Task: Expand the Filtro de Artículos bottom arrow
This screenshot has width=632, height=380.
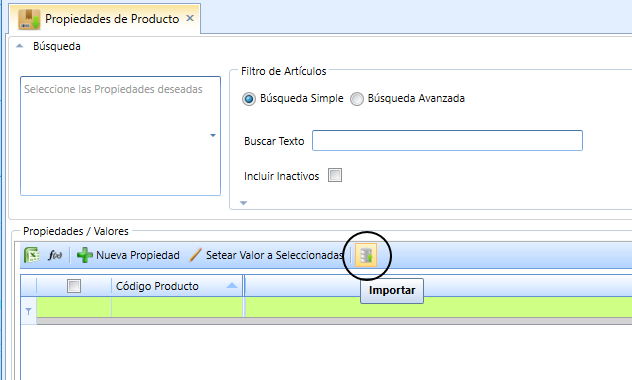Action: [243, 203]
